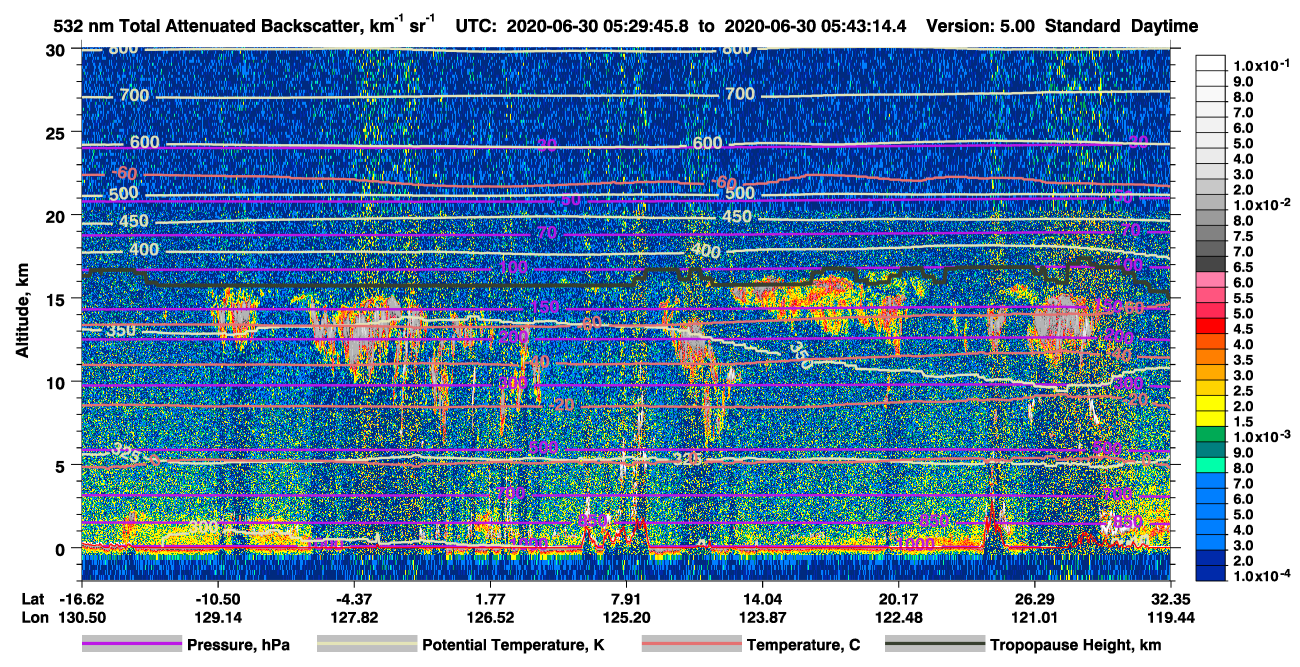This screenshot has width=1300, height=667.
Task: Click the 'Version: 5.00' text
Action: click(982, 27)
